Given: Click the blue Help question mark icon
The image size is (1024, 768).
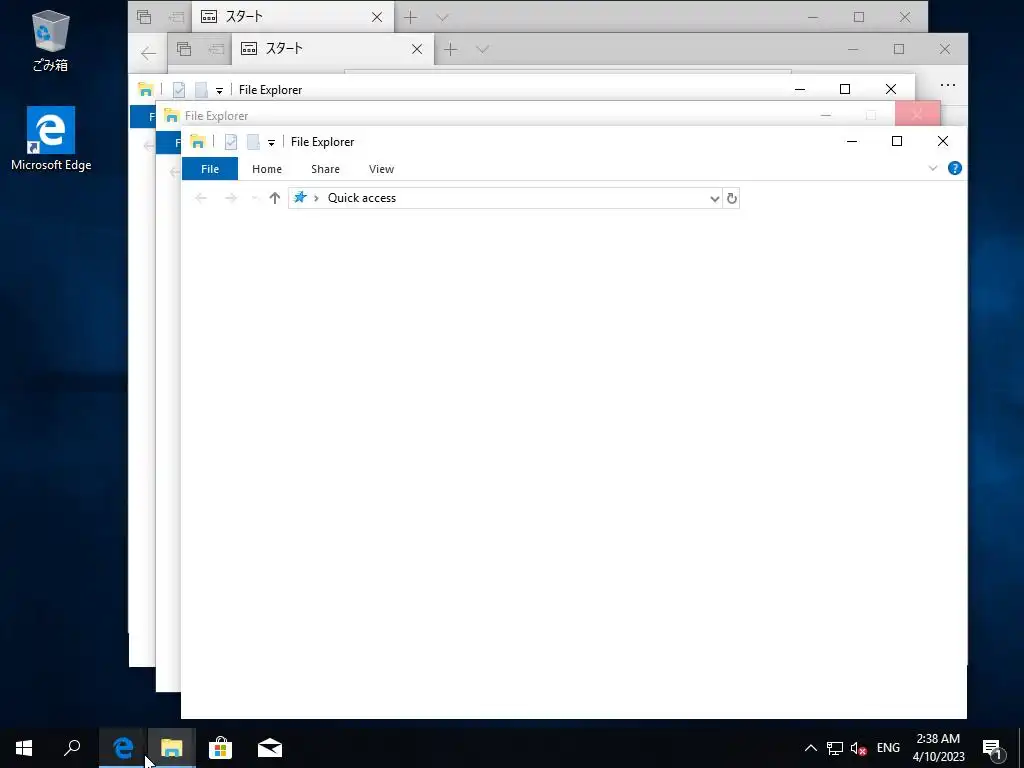Looking at the screenshot, I should pos(954,168).
